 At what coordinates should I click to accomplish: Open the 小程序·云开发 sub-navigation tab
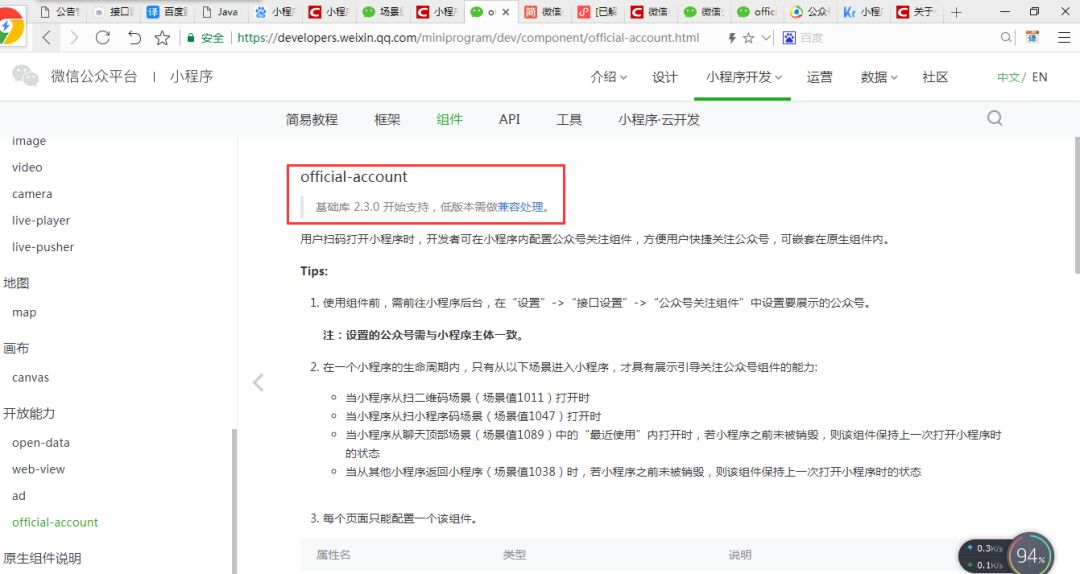point(658,119)
